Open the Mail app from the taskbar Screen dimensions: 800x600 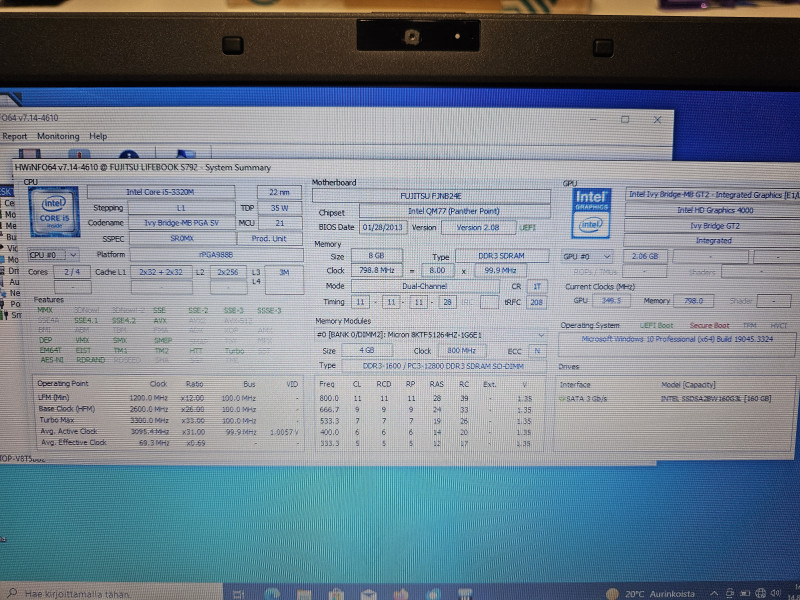click(368, 594)
